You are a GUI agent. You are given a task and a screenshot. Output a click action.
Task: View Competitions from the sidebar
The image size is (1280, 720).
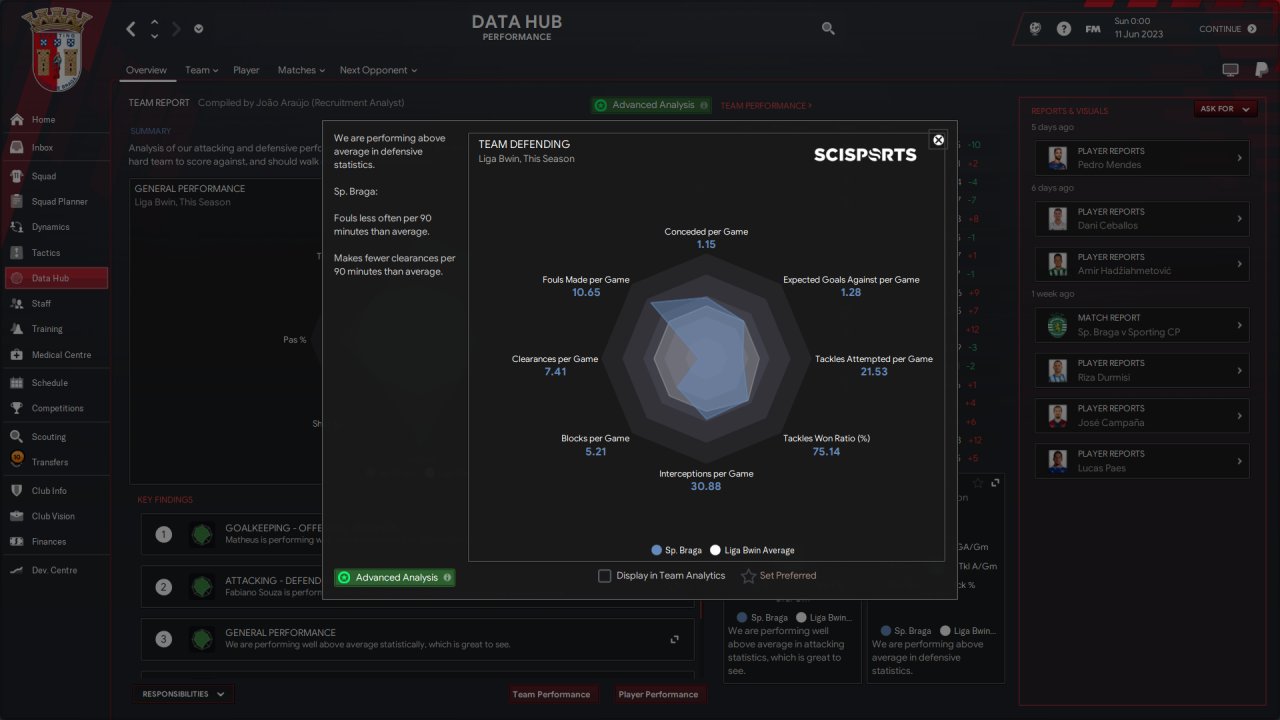tap(55, 408)
